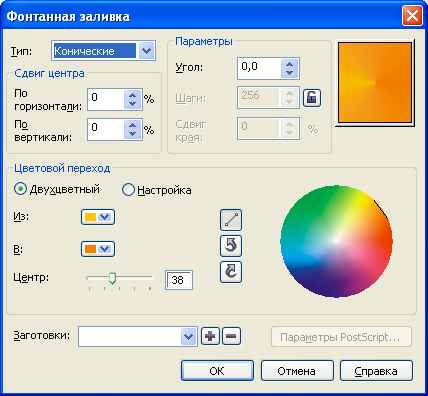Select the direct color path icon button

(231, 220)
